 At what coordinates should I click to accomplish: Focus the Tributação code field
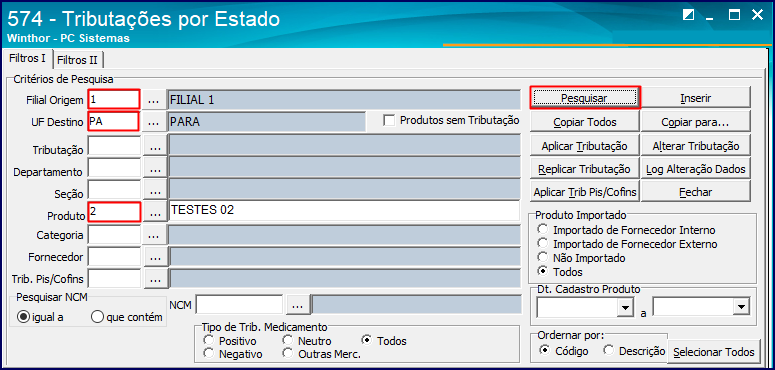pos(114,146)
